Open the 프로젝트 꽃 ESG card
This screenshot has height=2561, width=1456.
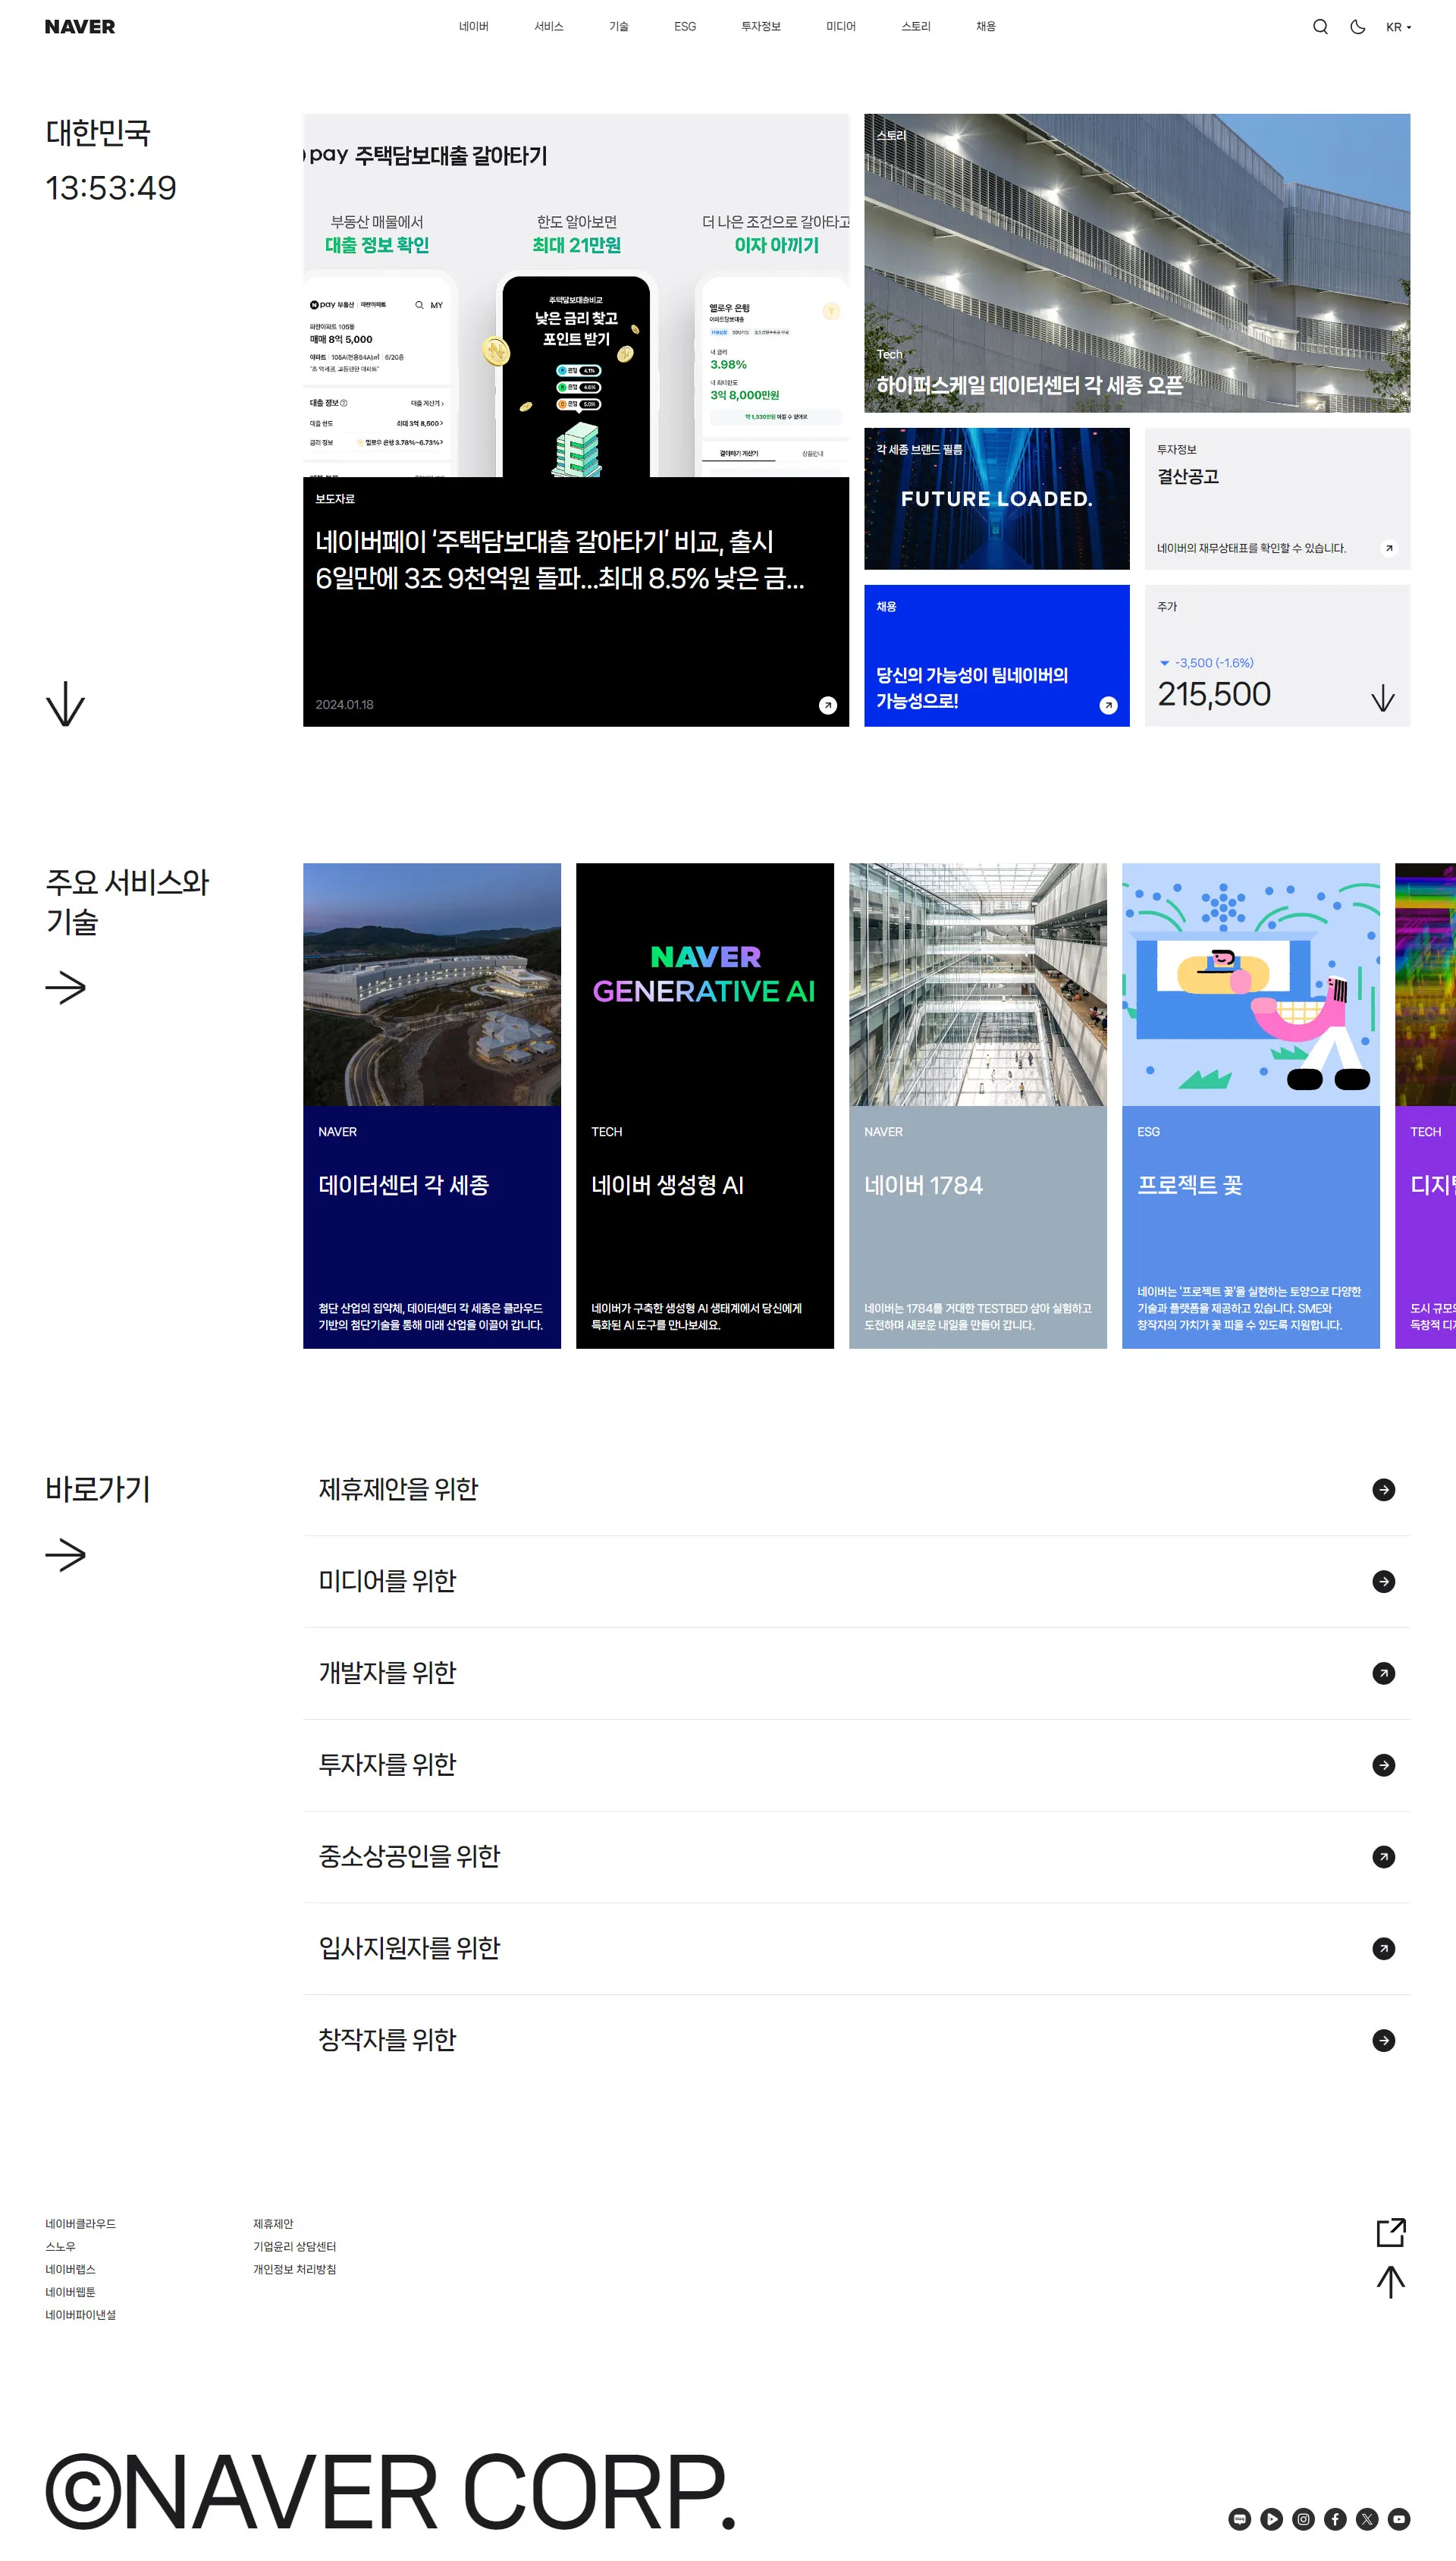[1251, 1106]
